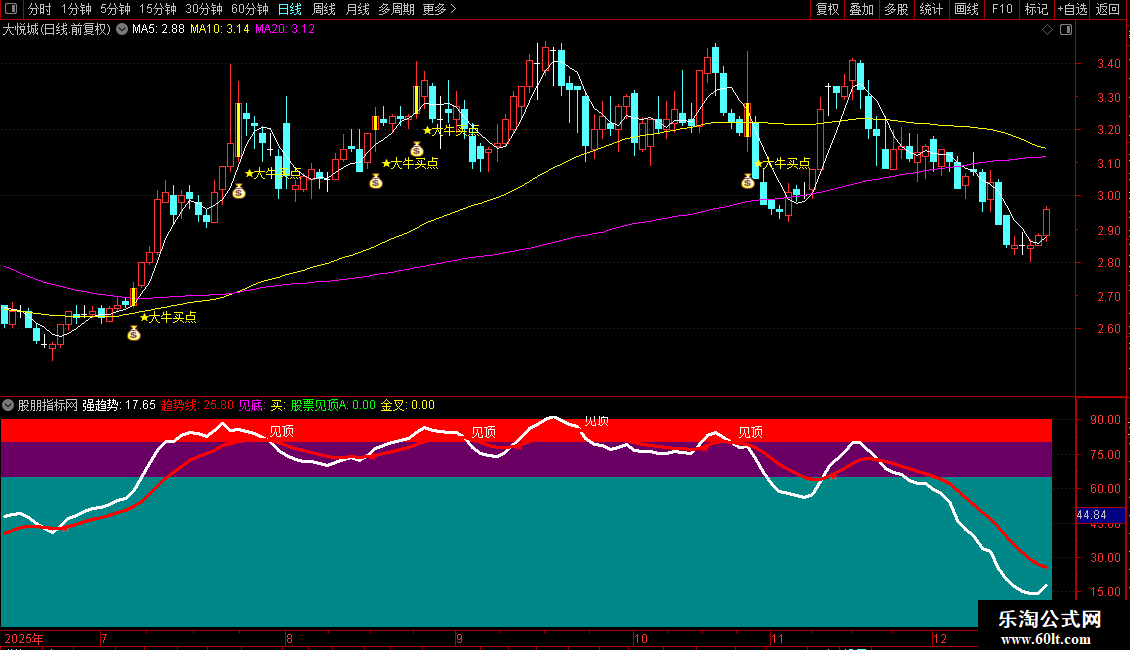Viewport: 1130px width, 650px height.
Task: Click the money bag icon in early July
Action: coord(133,333)
